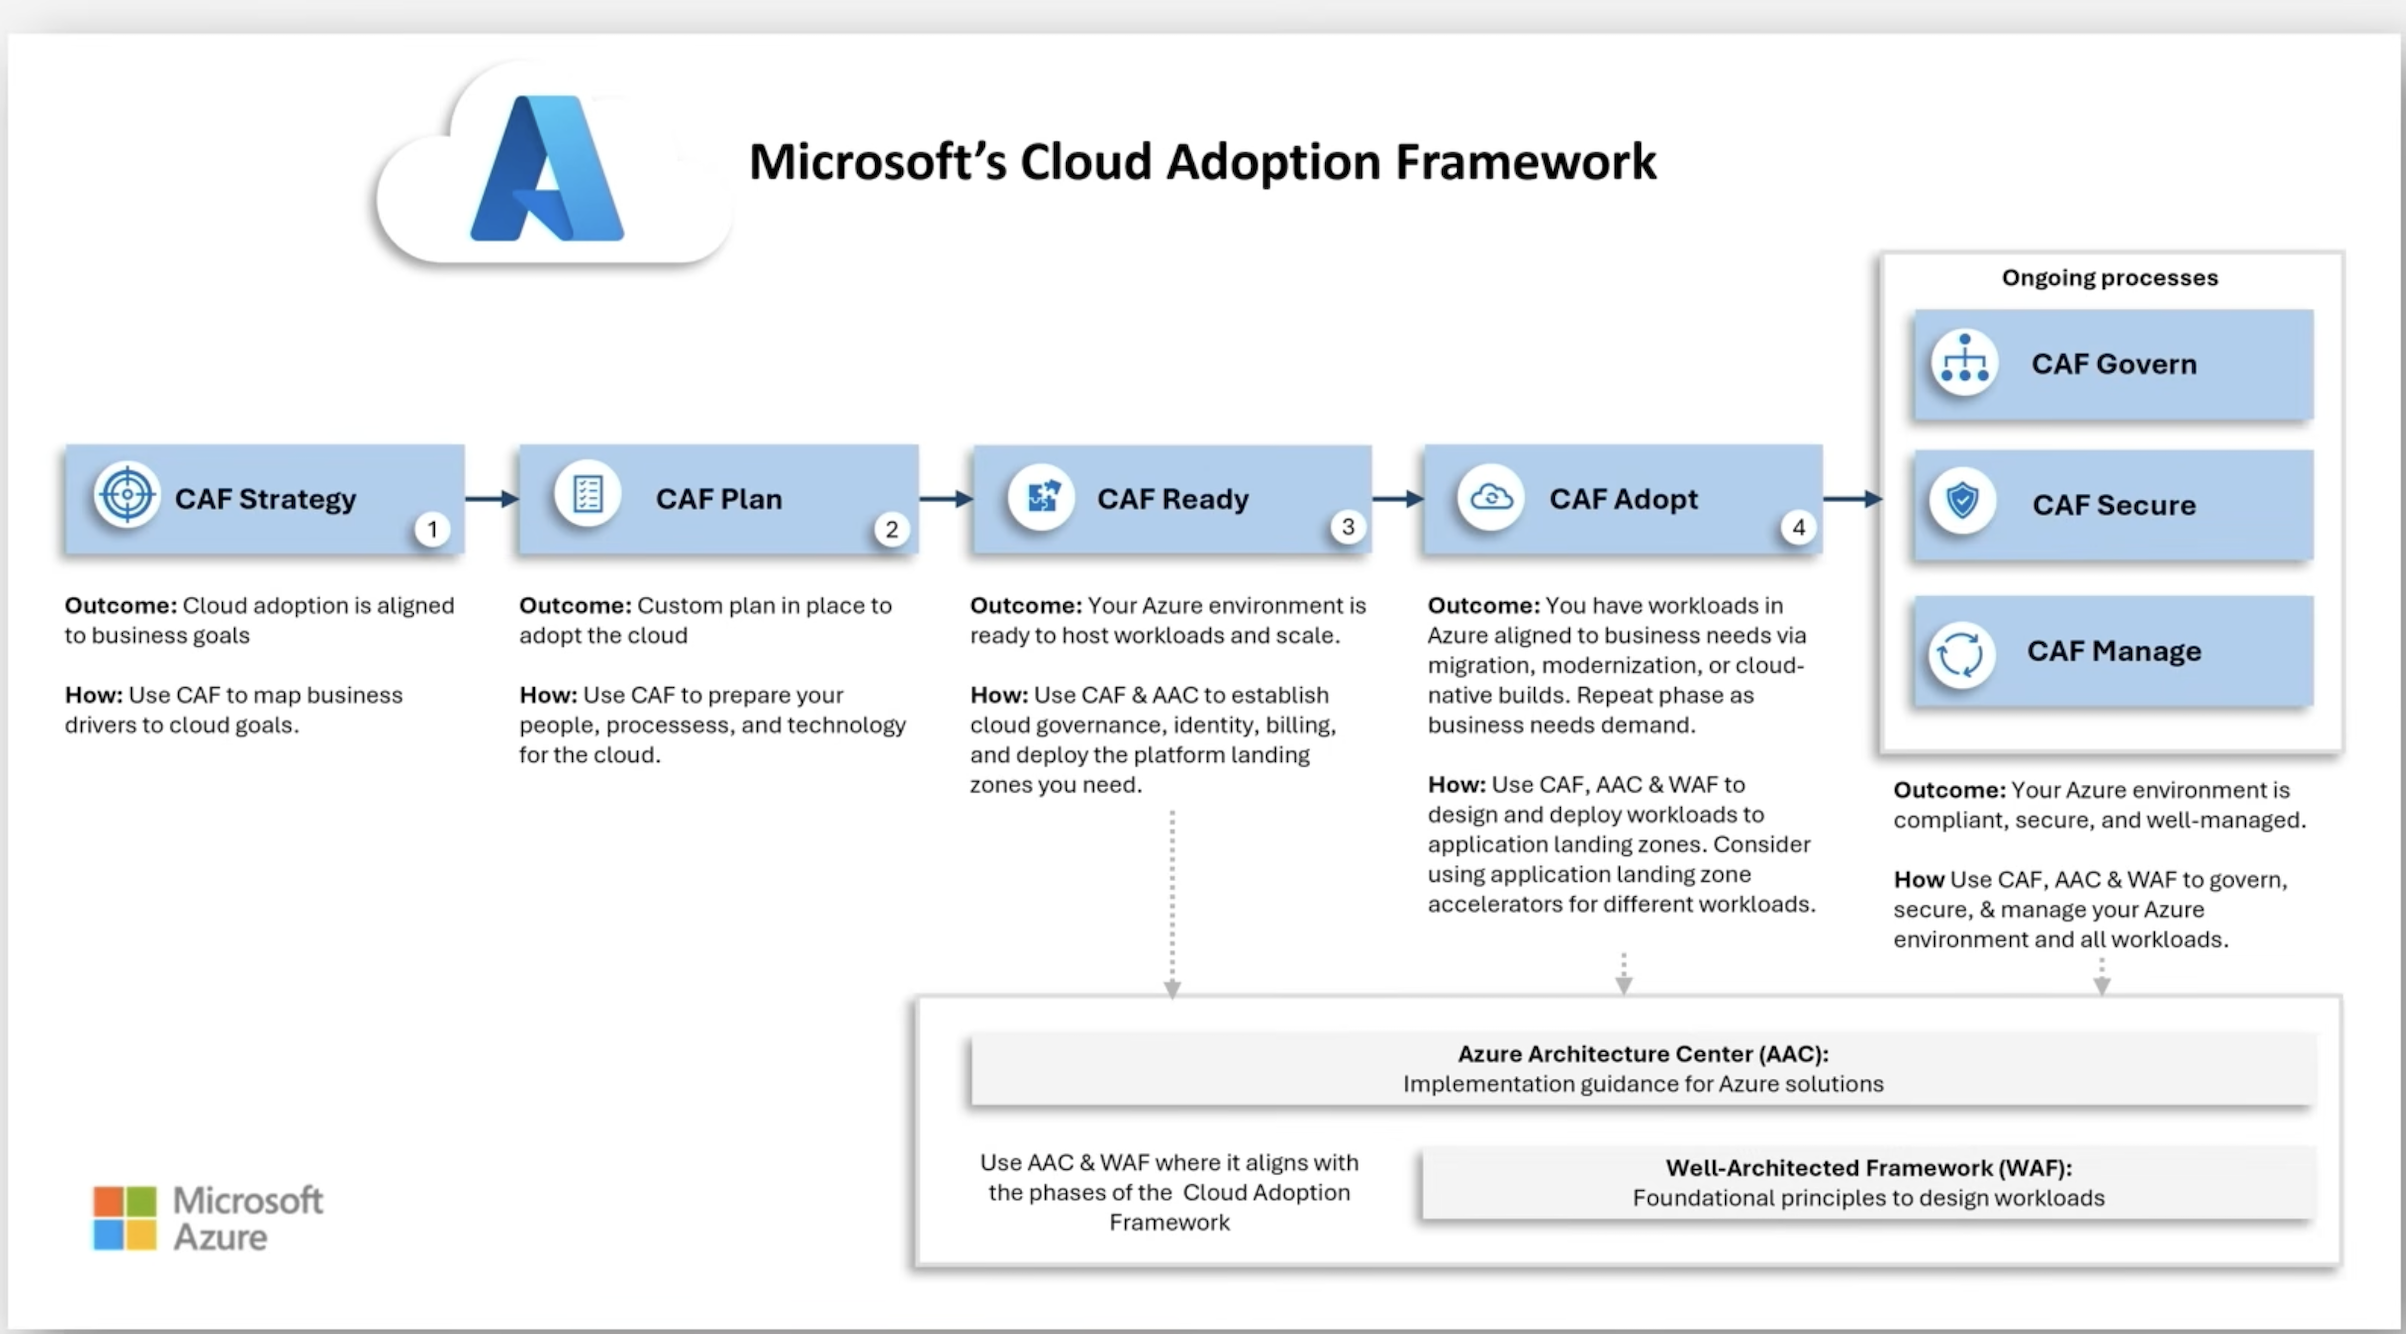Screen dimensions: 2406x1334
Task: Click the 'Microsoft Azure' wordmark text
Action: pyautogui.click(x=248, y=1218)
